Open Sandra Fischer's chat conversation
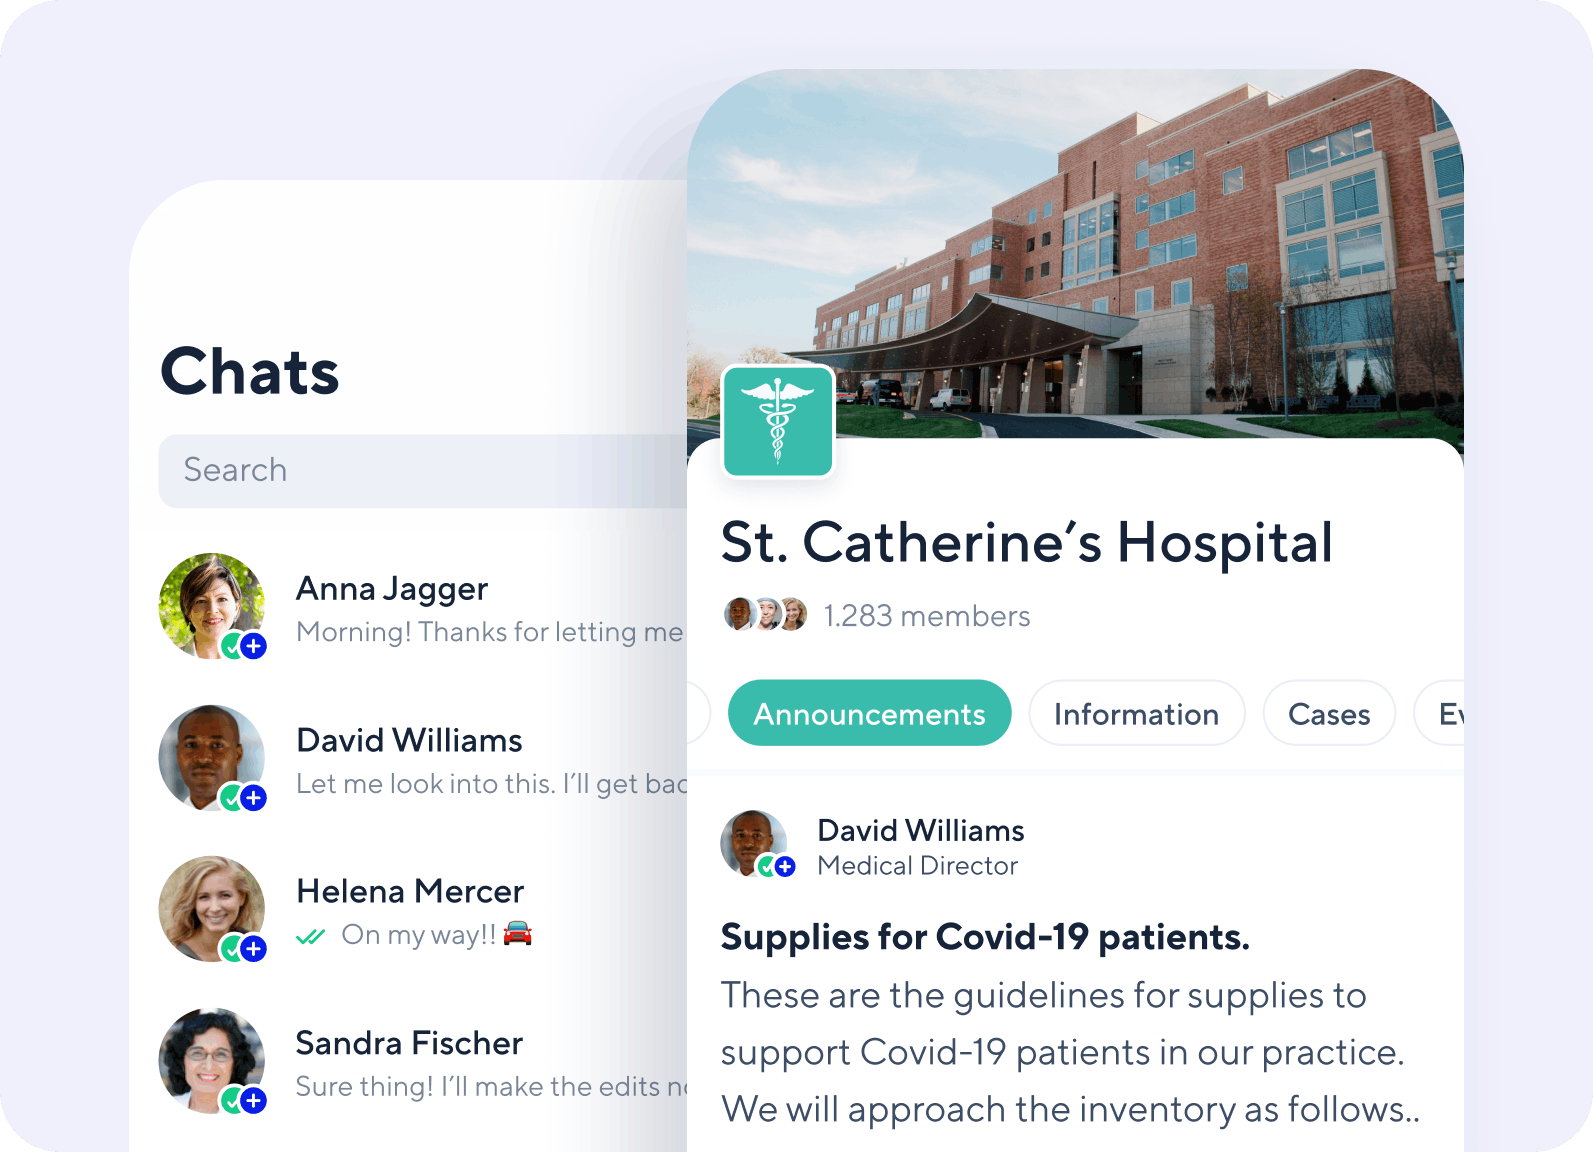This screenshot has width=1593, height=1152. click(423, 1062)
